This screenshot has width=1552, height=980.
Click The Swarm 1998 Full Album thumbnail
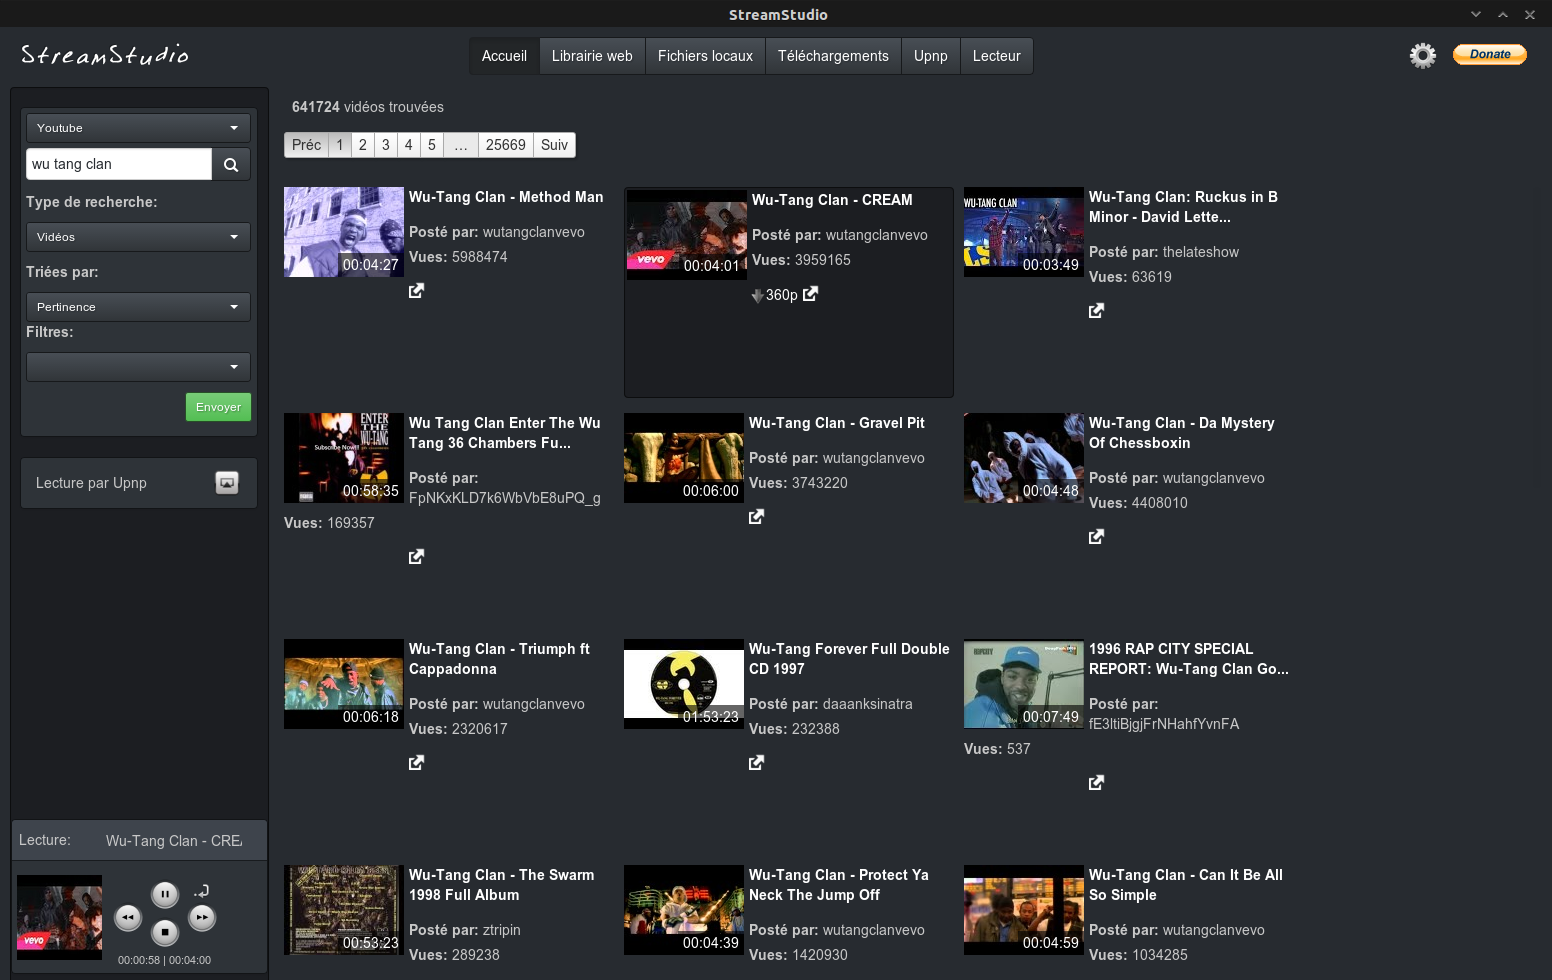coord(343,910)
